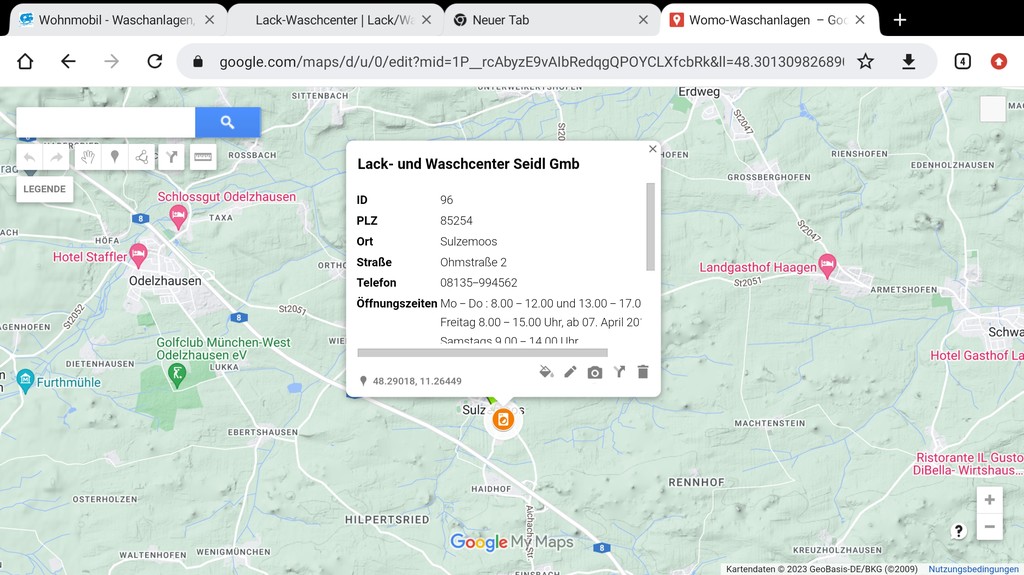Click the white square thumbnail top right of map
The height and width of the screenshot is (575, 1024).
point(993,108)
